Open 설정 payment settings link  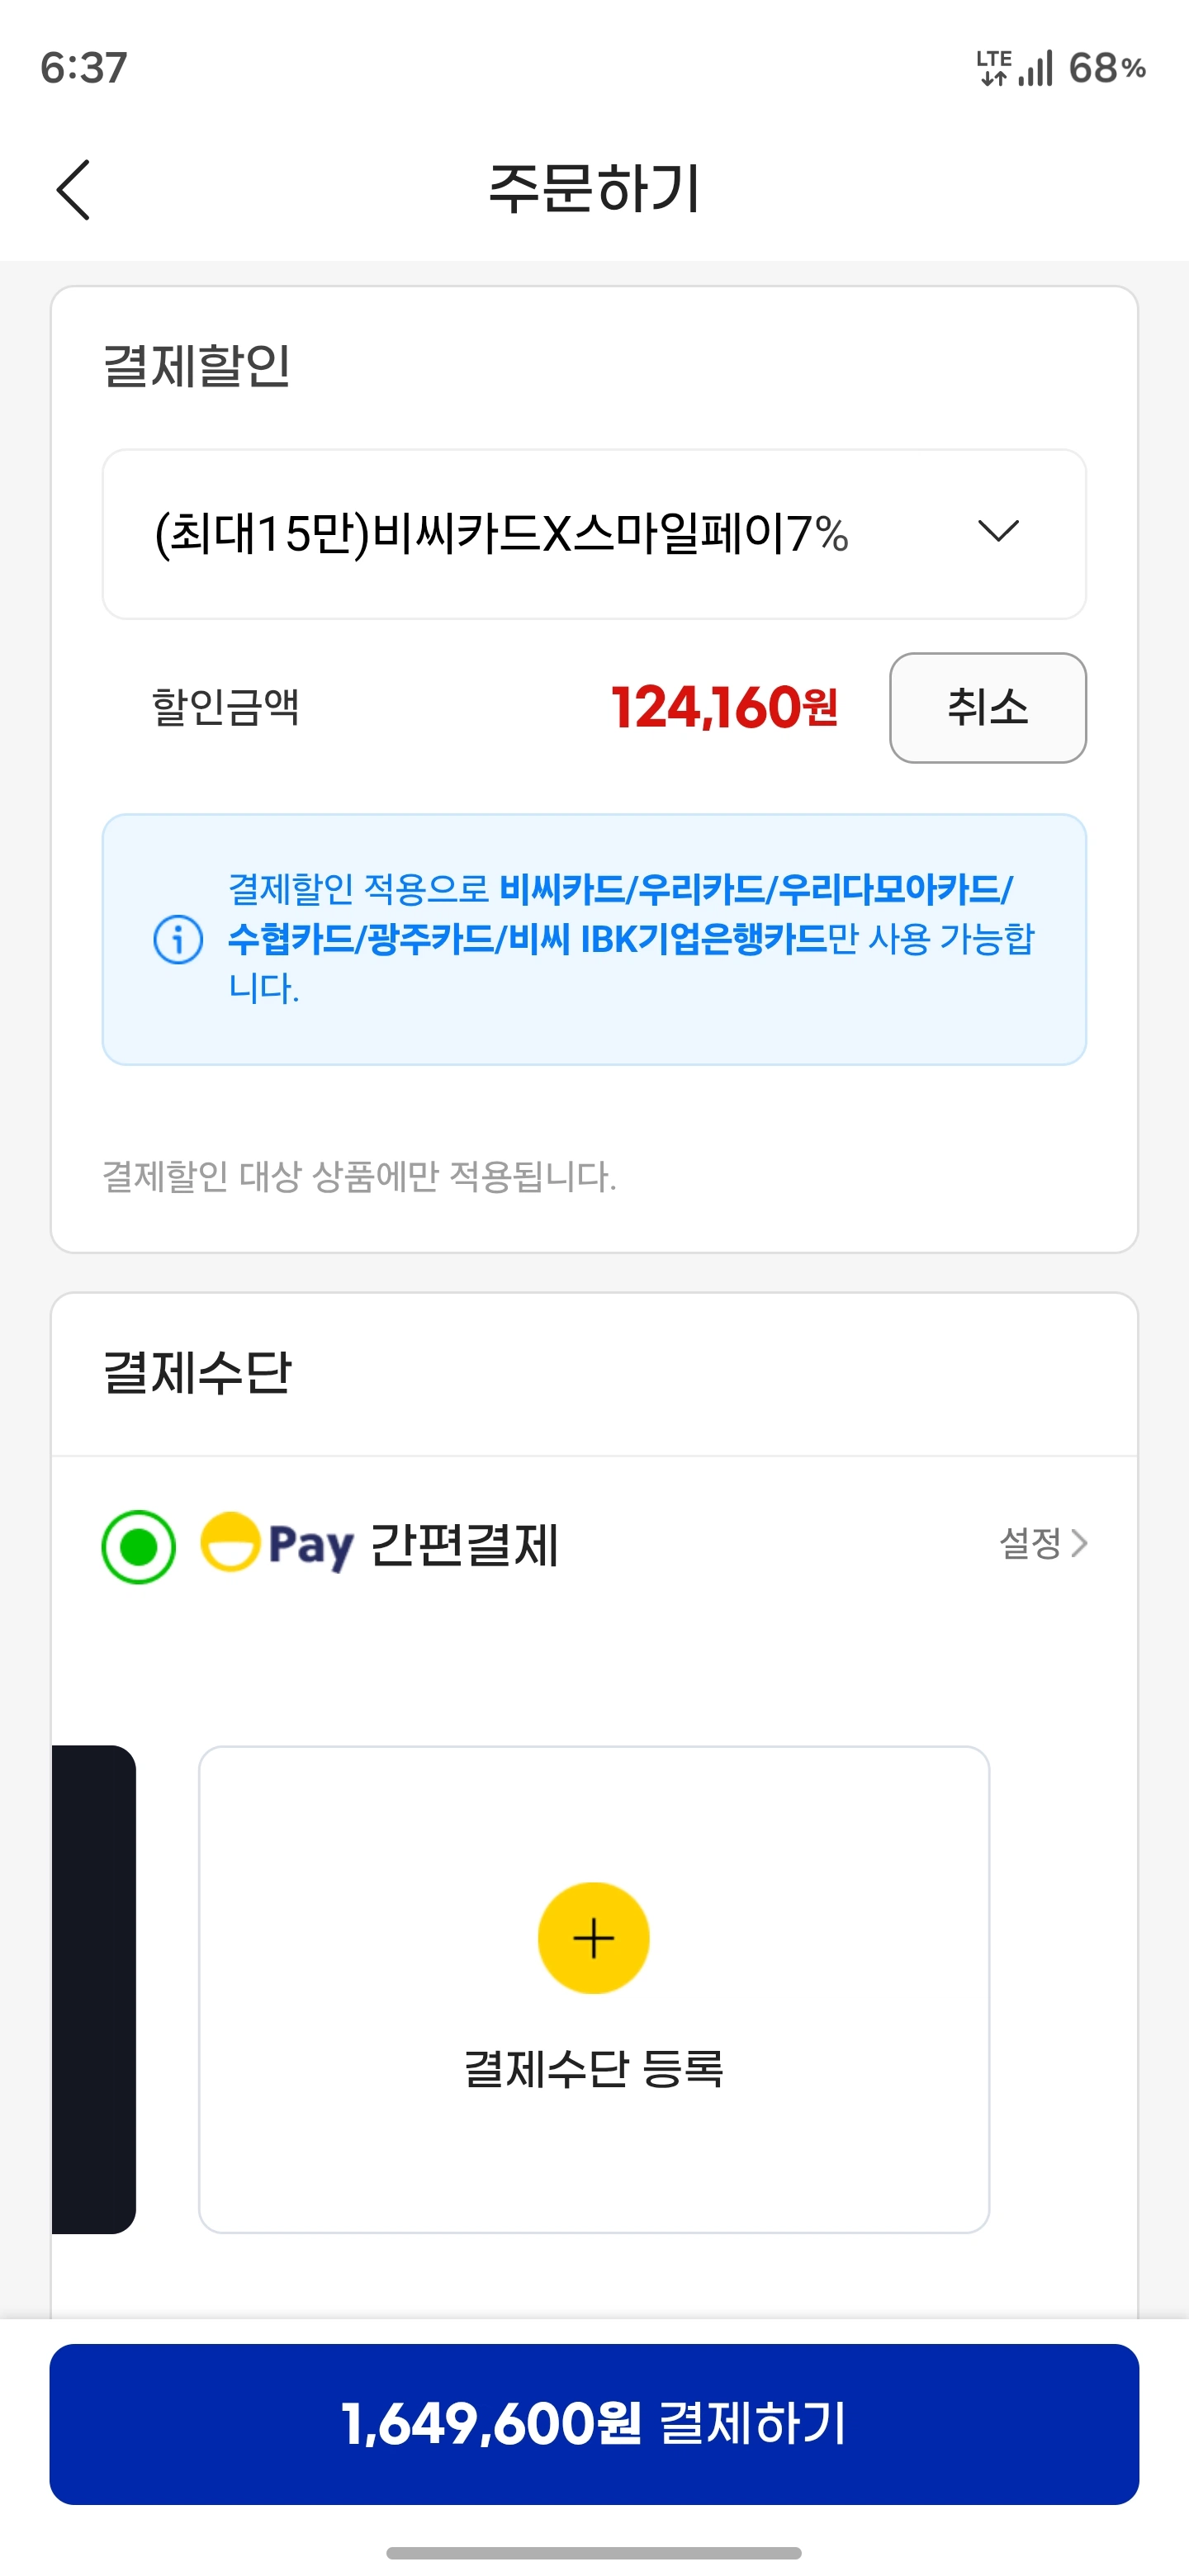(1043, 1543)
